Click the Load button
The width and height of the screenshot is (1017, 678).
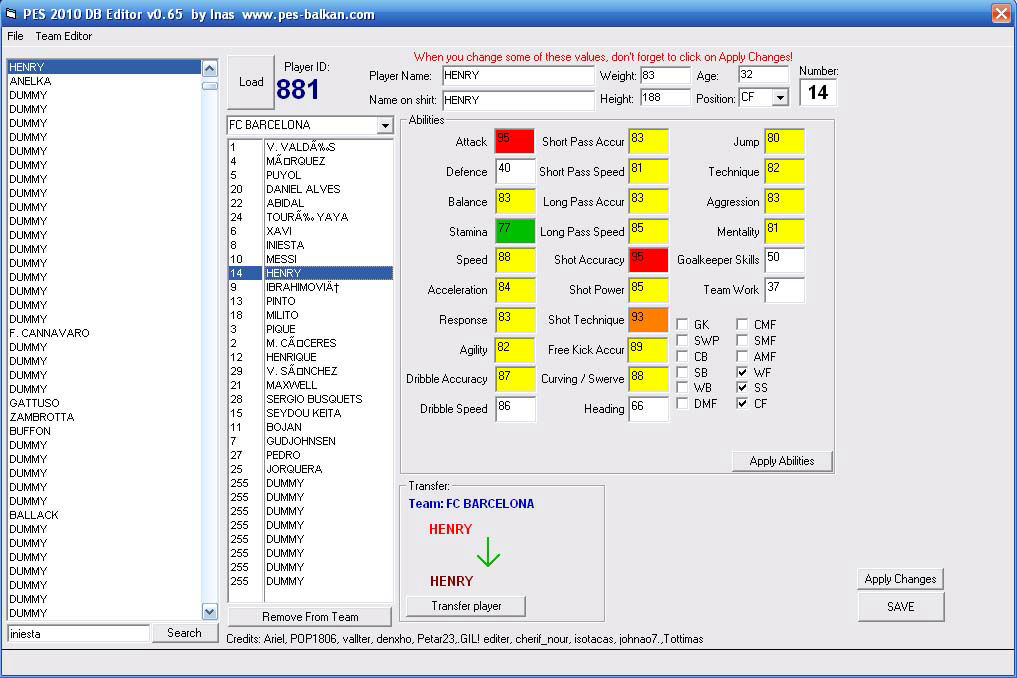click(251, 82)
